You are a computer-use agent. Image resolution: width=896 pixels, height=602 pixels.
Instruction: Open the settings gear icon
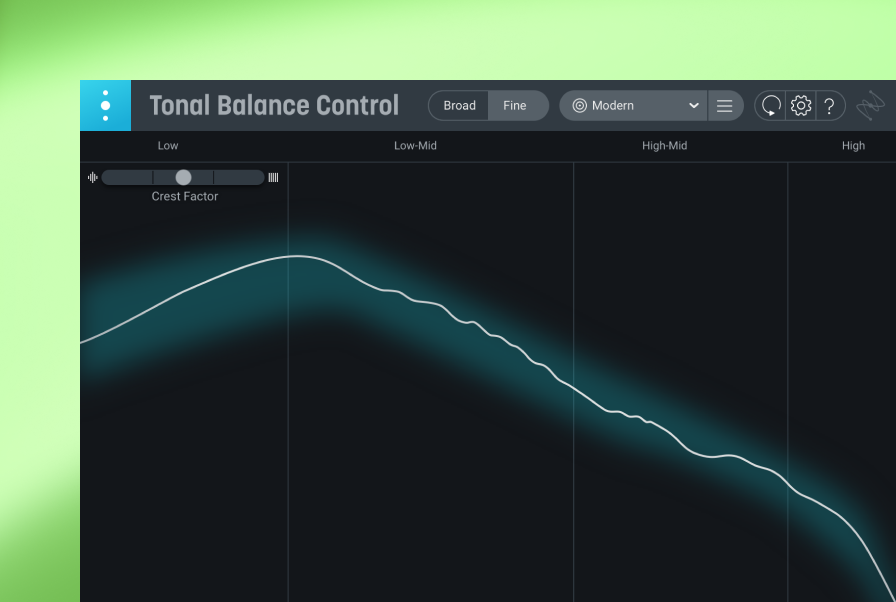click(x=800, y=105)
